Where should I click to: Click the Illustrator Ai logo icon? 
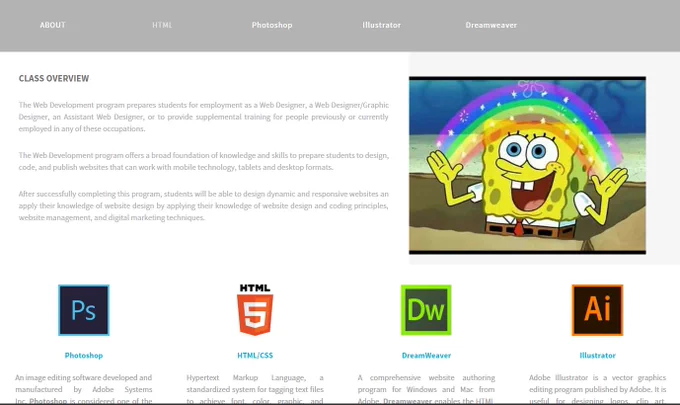tap(597, 310)
